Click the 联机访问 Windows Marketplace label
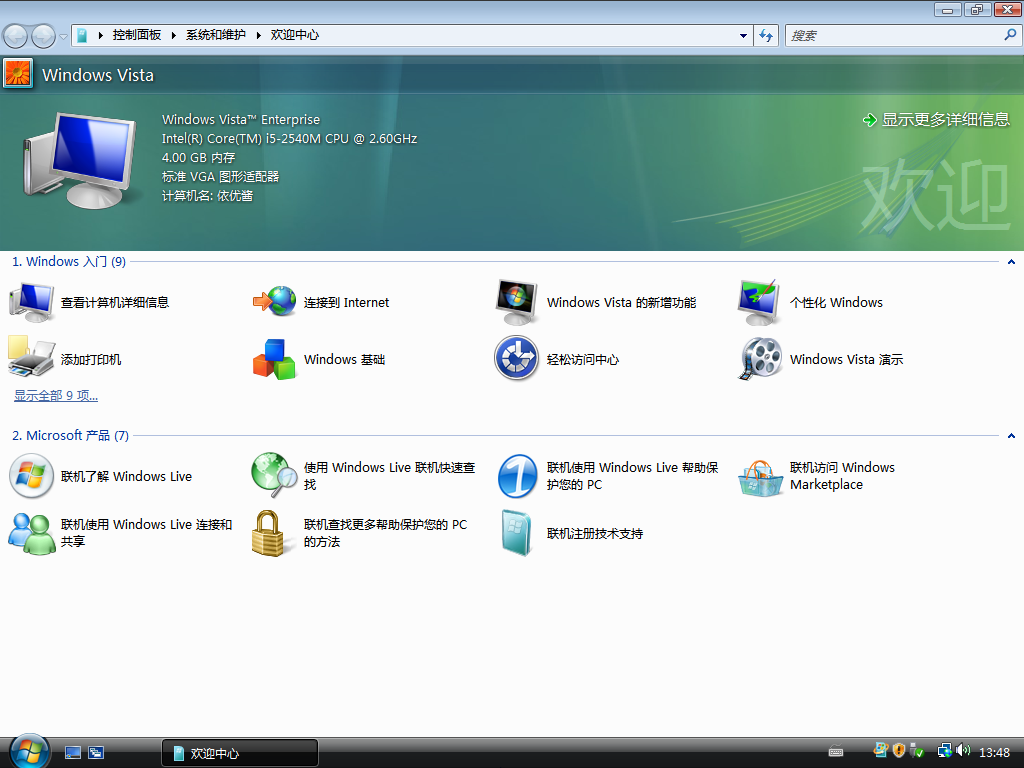The image size is (1024, 768). (x=842, y=476)
